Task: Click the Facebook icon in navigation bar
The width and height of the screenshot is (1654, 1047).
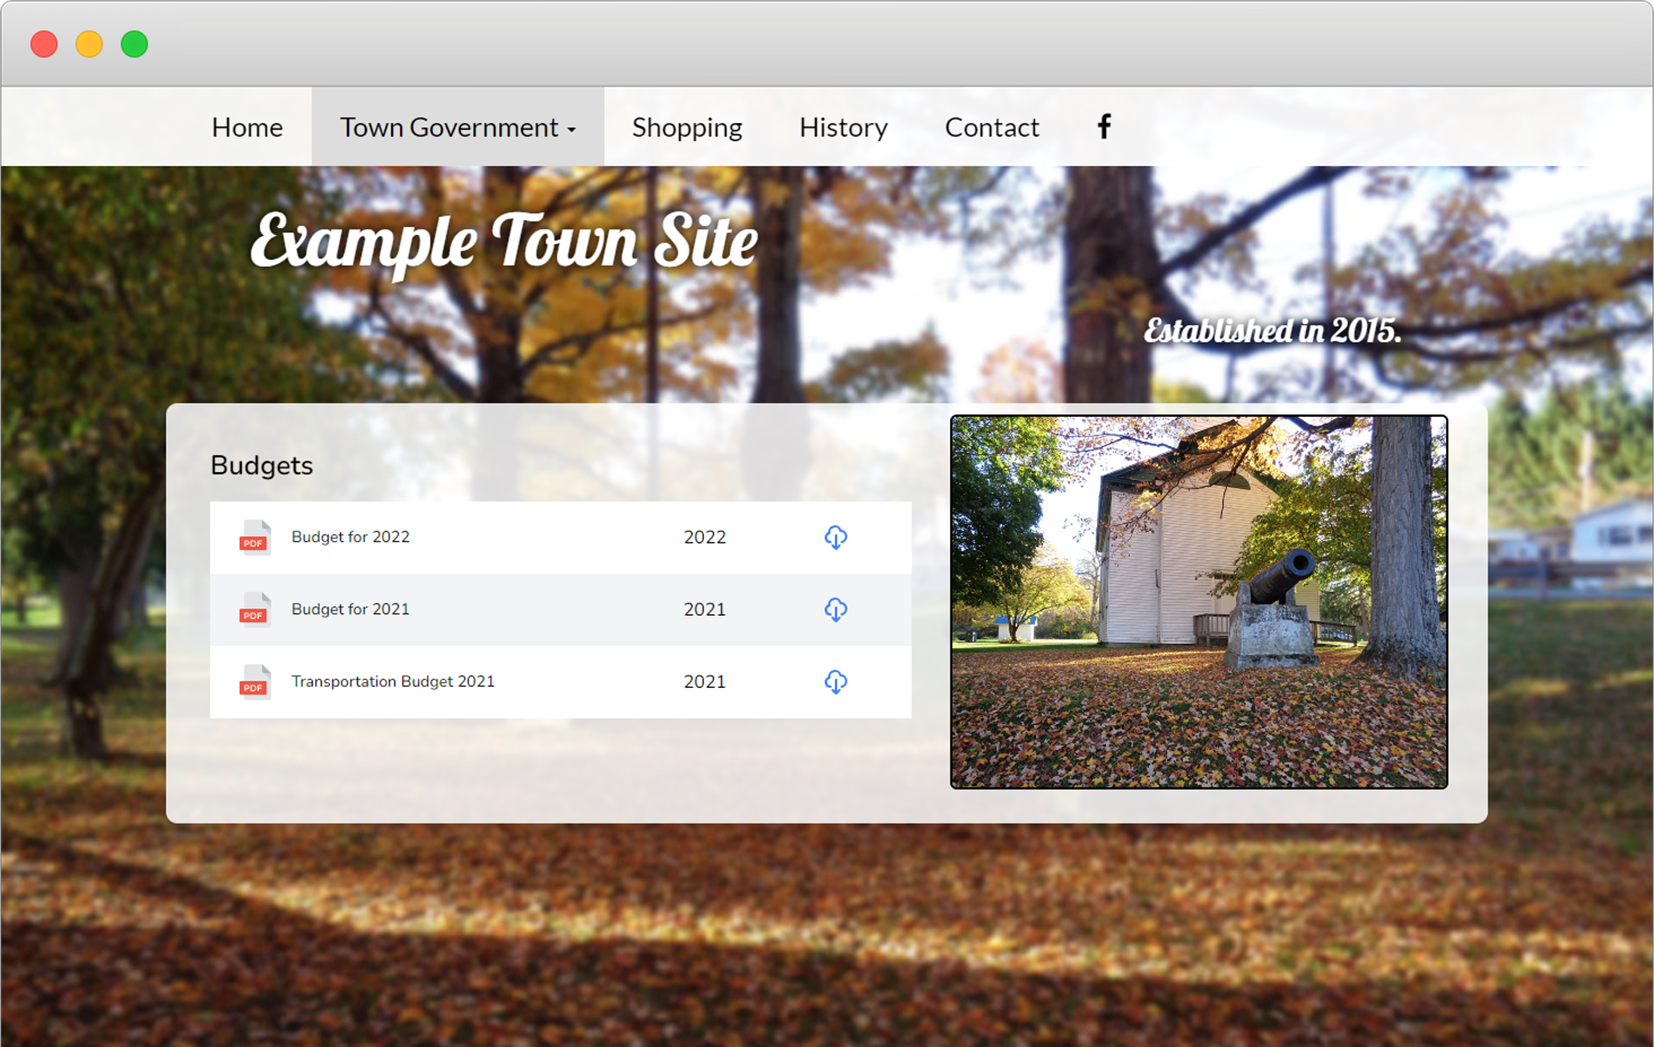Action: [1104, 126]
